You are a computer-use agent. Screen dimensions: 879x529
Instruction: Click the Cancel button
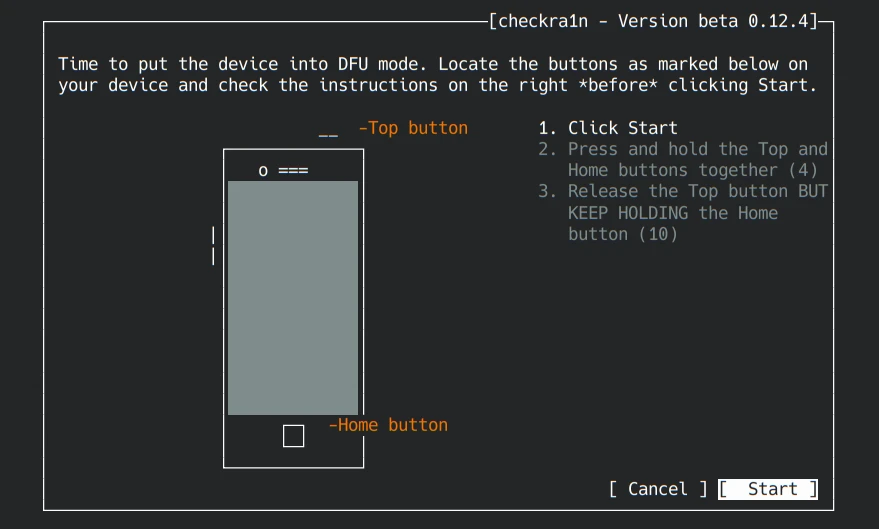658,489
